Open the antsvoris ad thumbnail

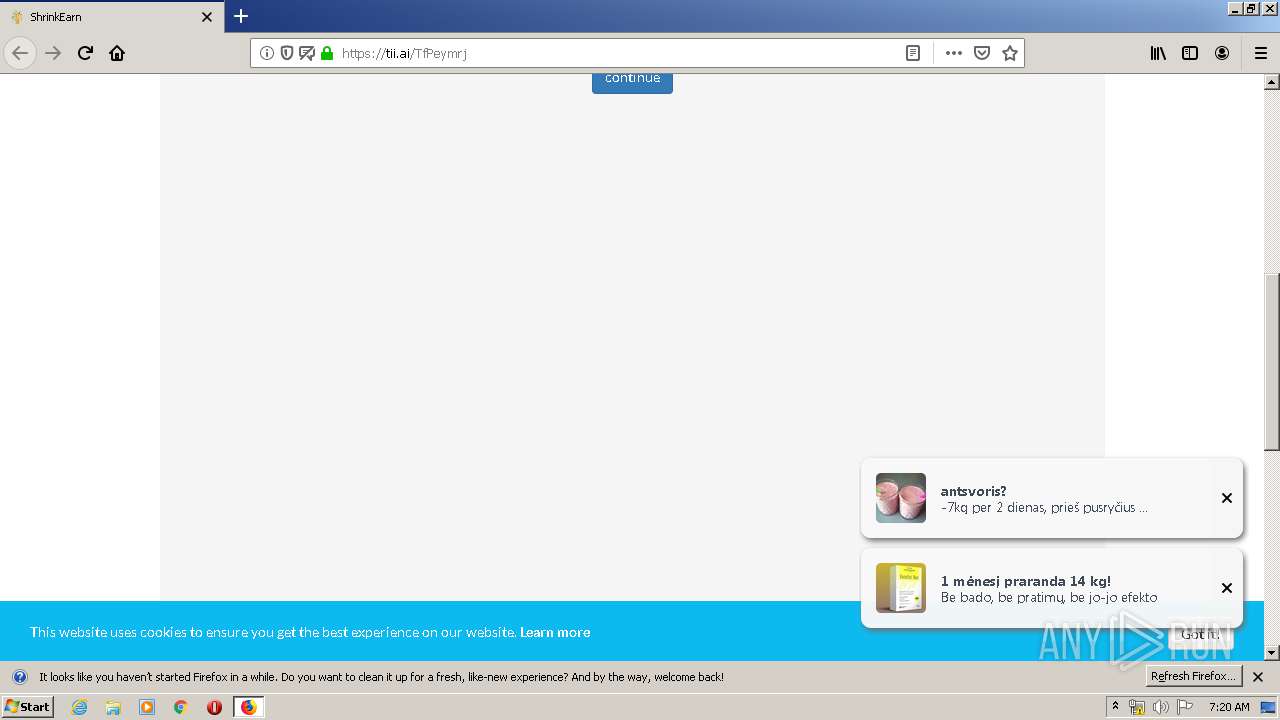point(901,498)
